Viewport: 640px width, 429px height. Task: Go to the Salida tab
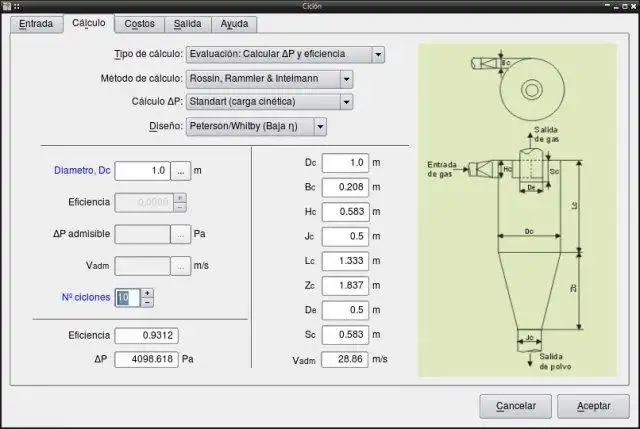[187, 24]
